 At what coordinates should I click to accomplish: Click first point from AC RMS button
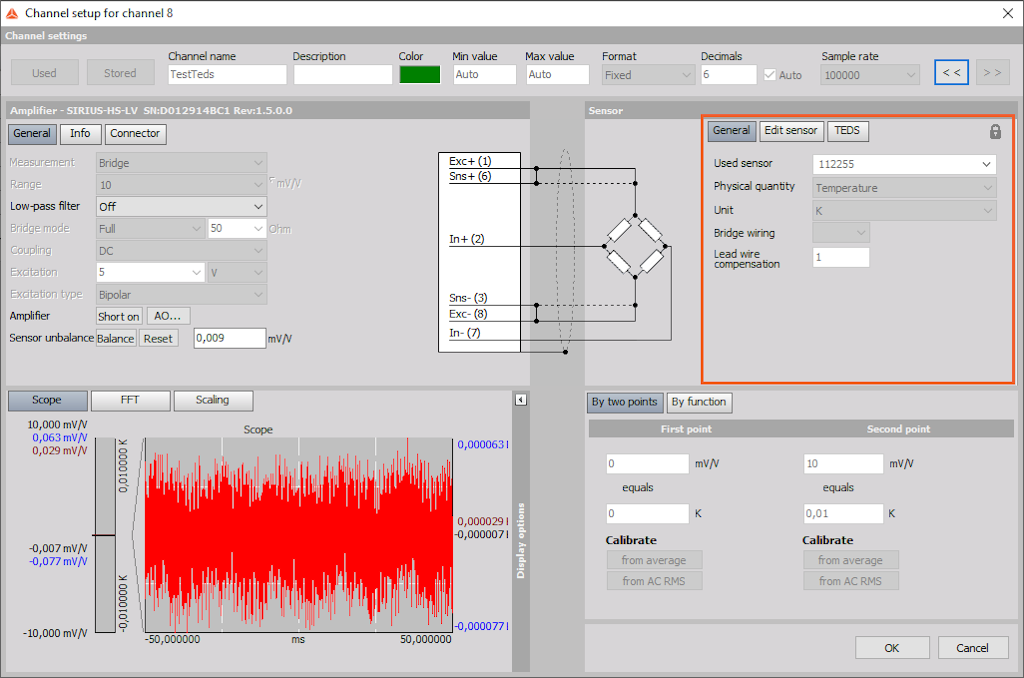(x=654, y=581)
